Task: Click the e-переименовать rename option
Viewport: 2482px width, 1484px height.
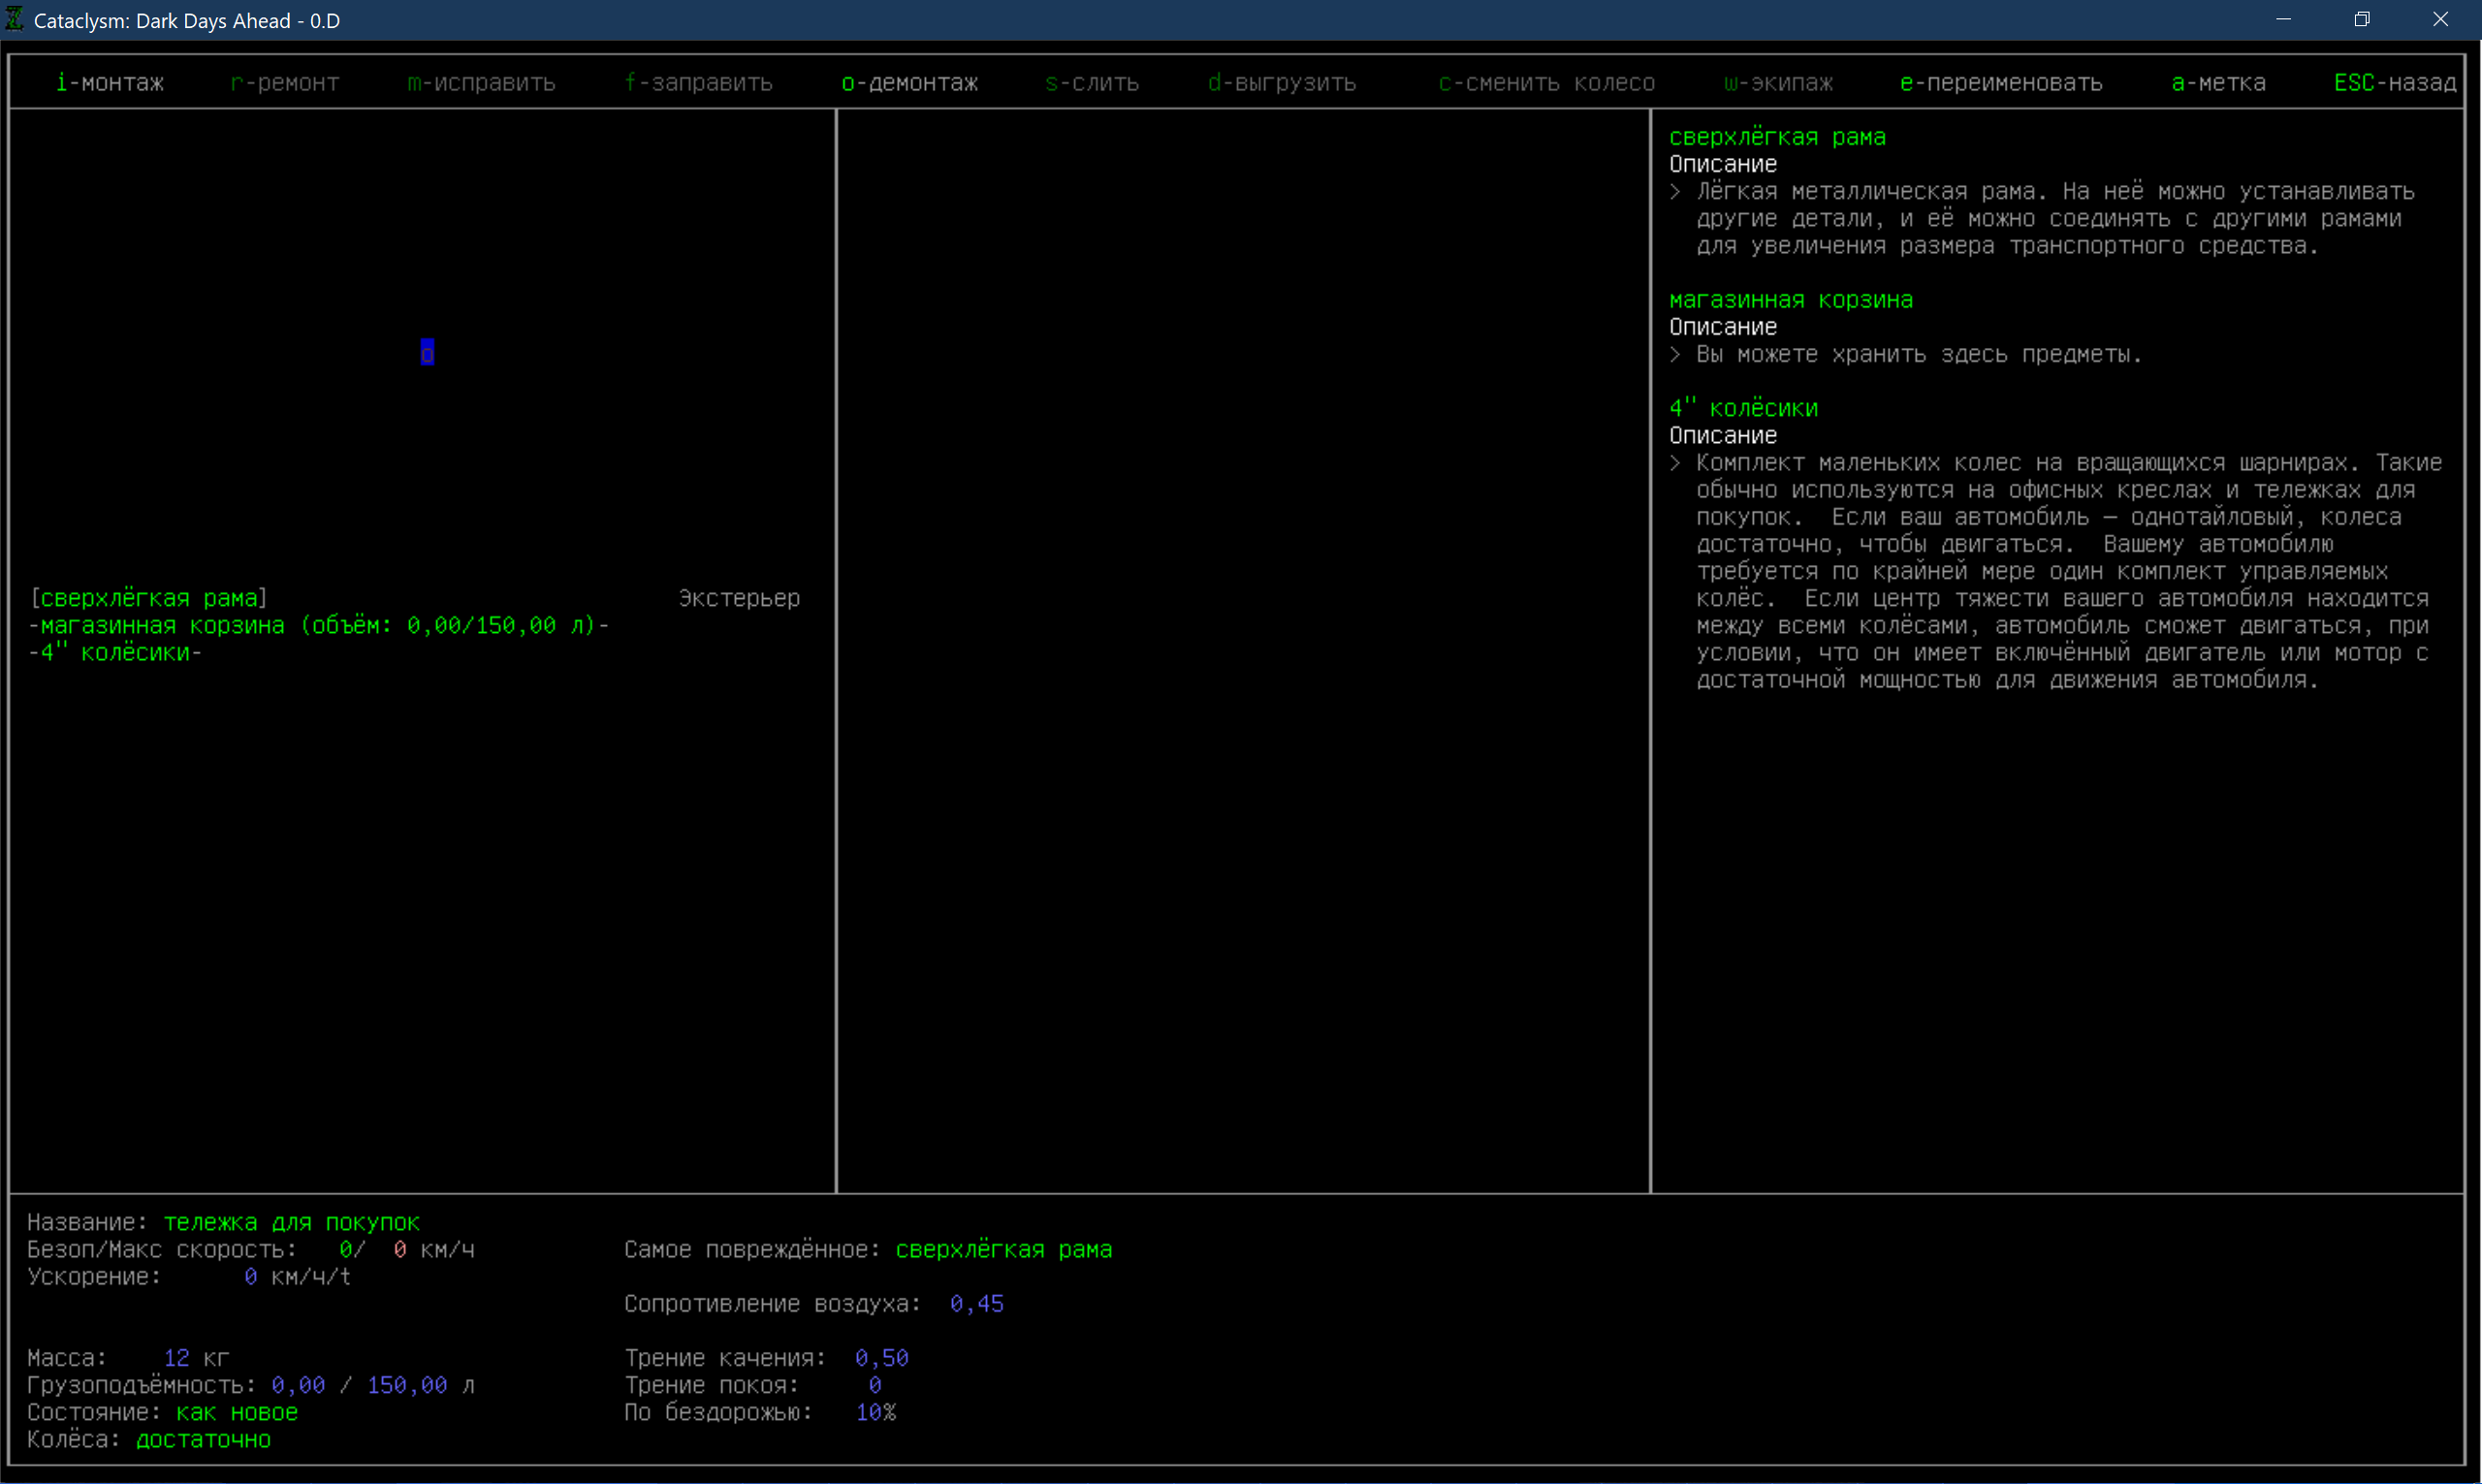Action: 2000,83
